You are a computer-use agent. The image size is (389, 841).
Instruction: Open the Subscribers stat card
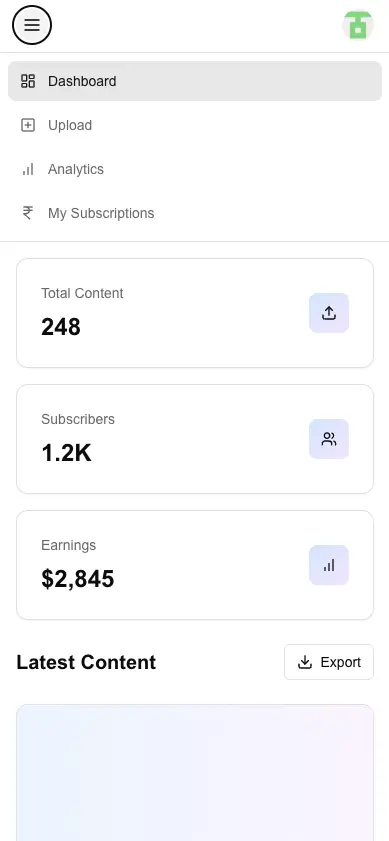pyautogui.click(x=195, y=439)
